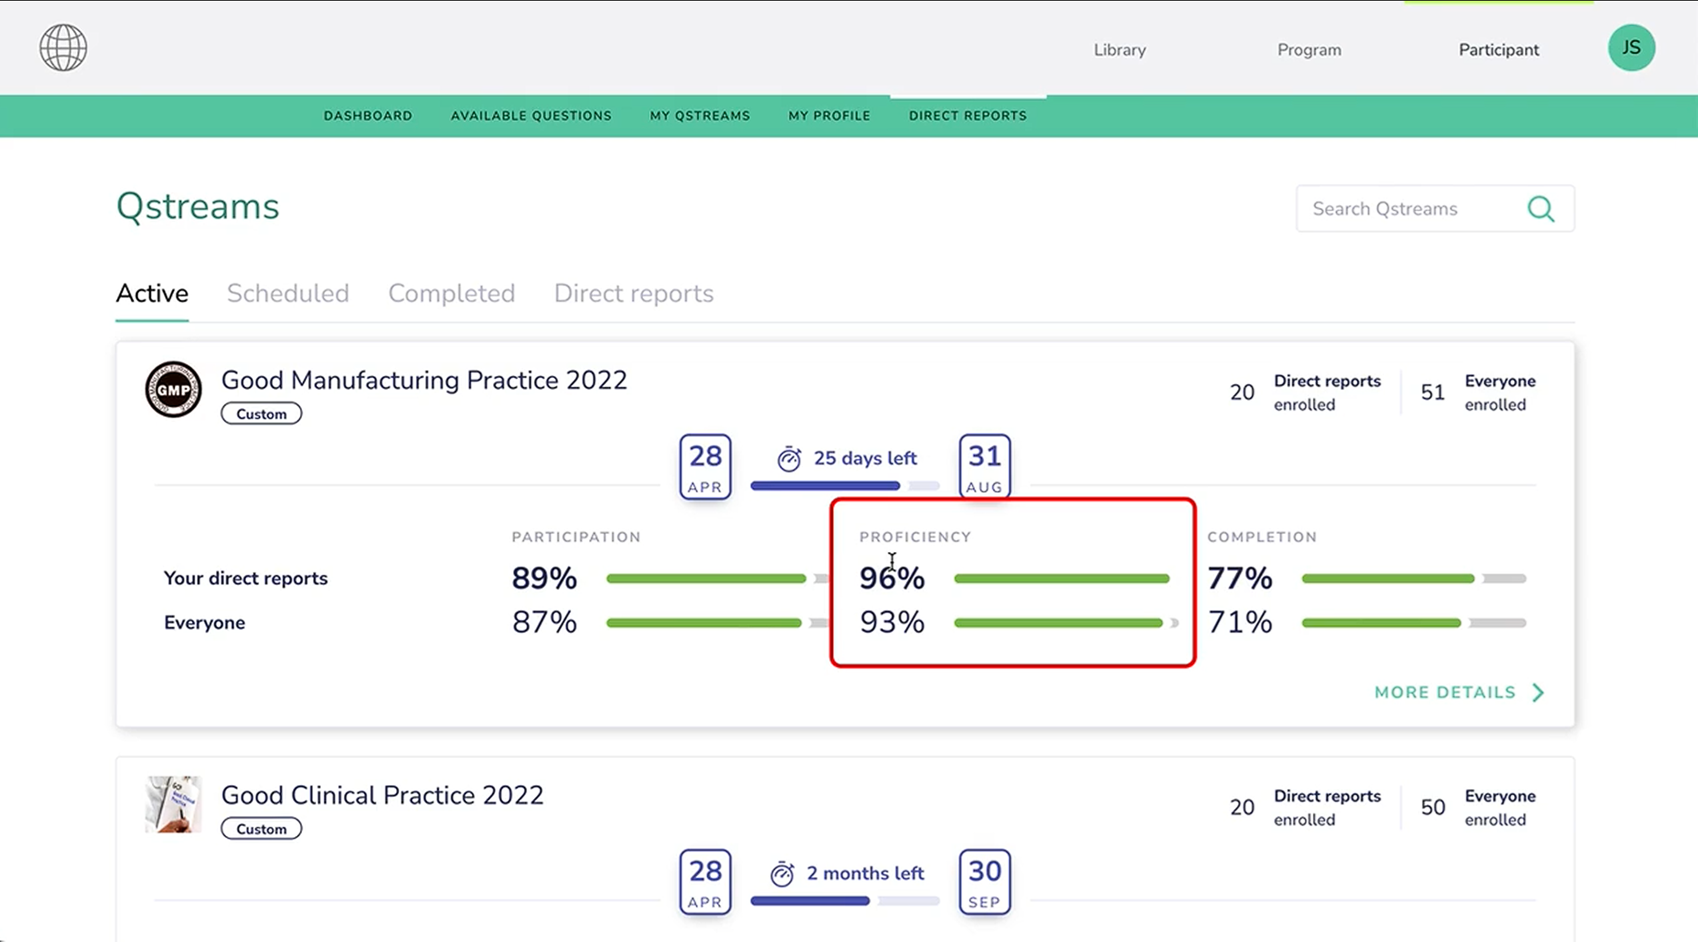The height and width of the screenshot is (942, 1698).
Task: Click the PROFICIENCY column header
Action: [915, 537]
